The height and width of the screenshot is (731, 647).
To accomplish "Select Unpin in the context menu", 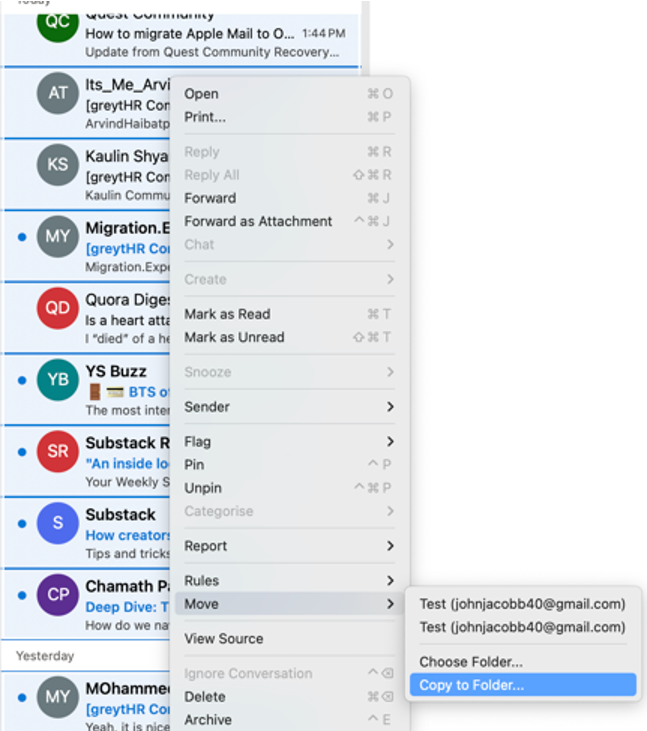I will [289, 488].
